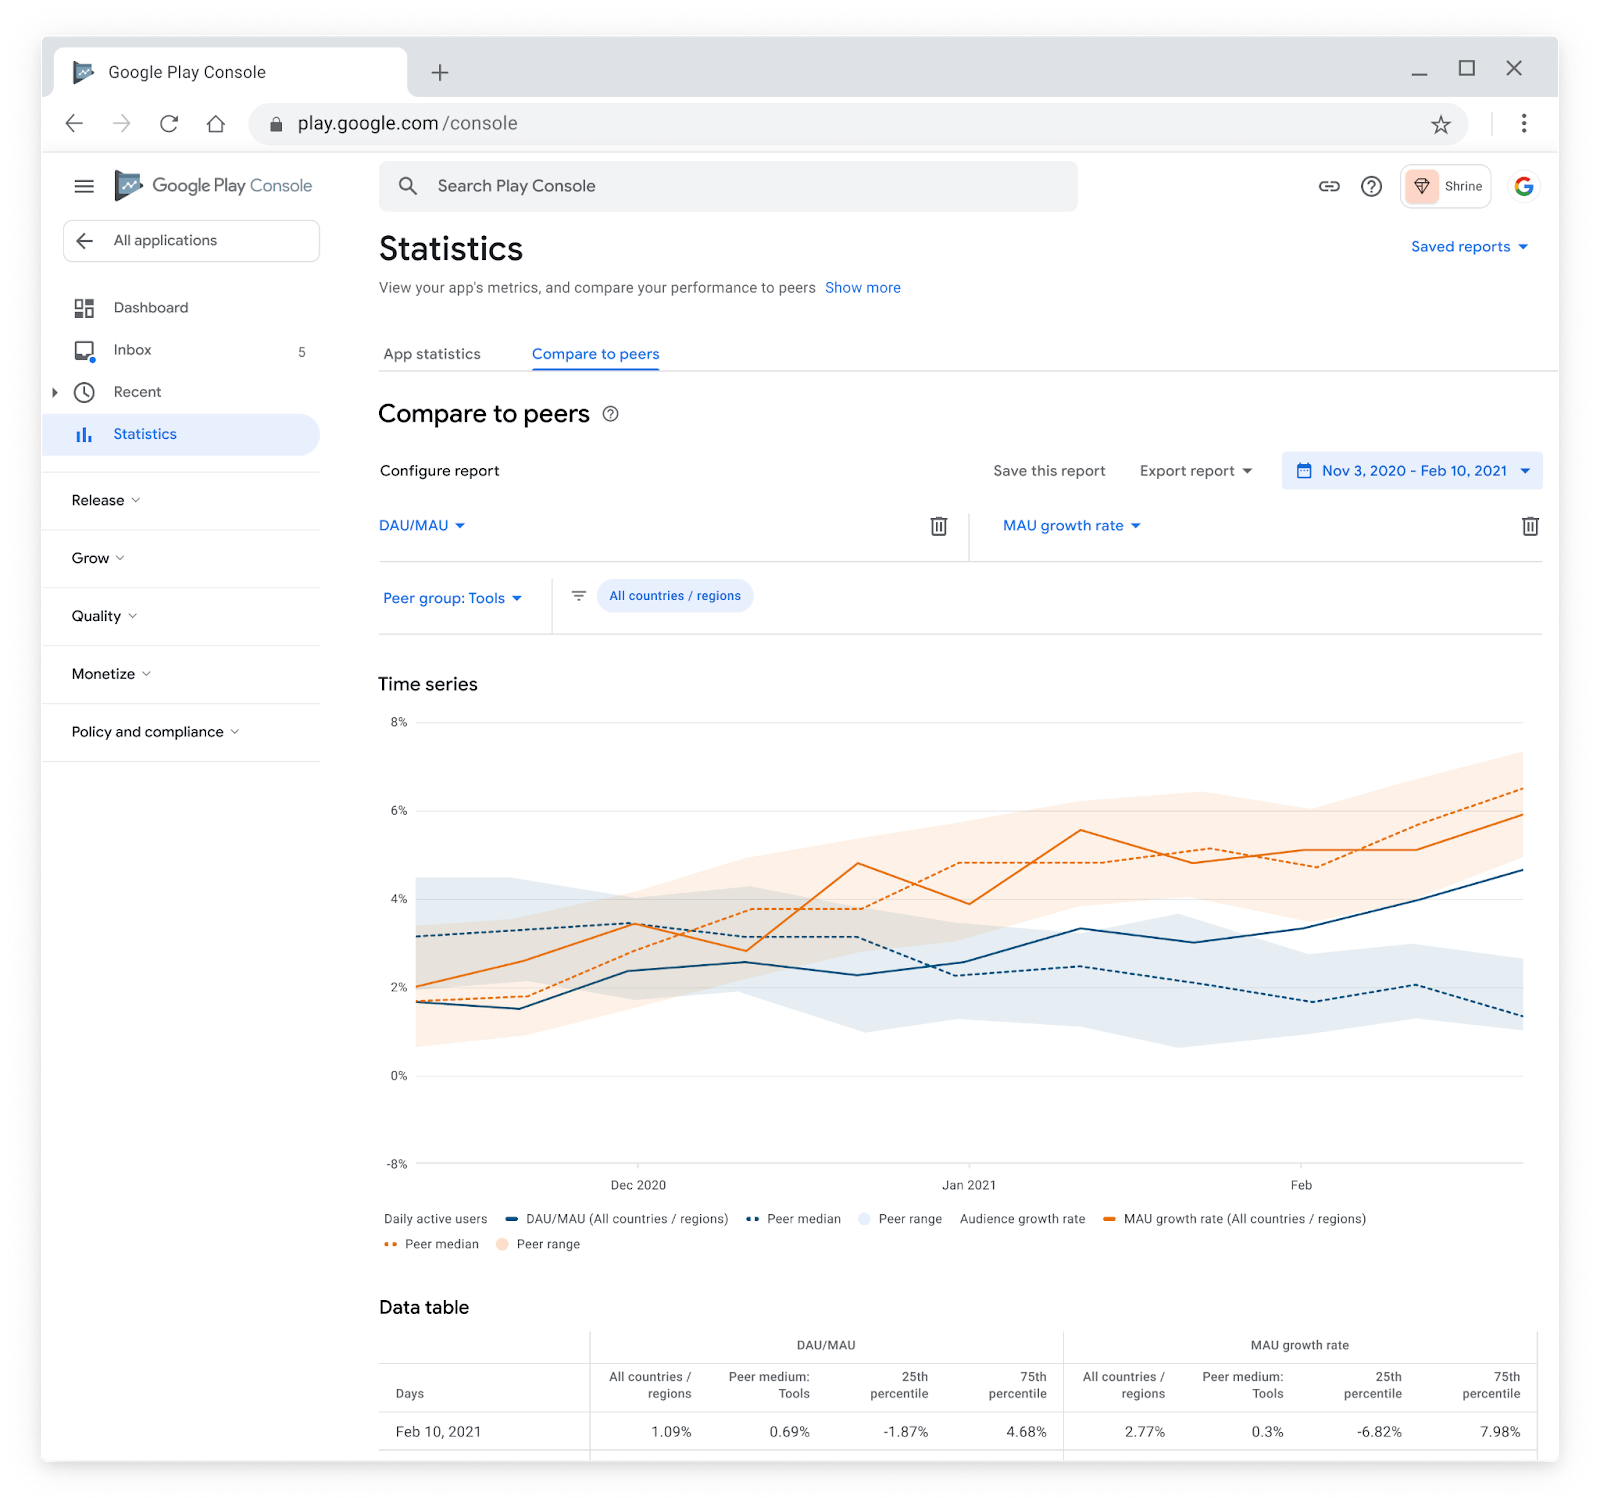
Task: Delete the MAU growth rate metric
Action: pyautogui.click(x=1530, y=526)
